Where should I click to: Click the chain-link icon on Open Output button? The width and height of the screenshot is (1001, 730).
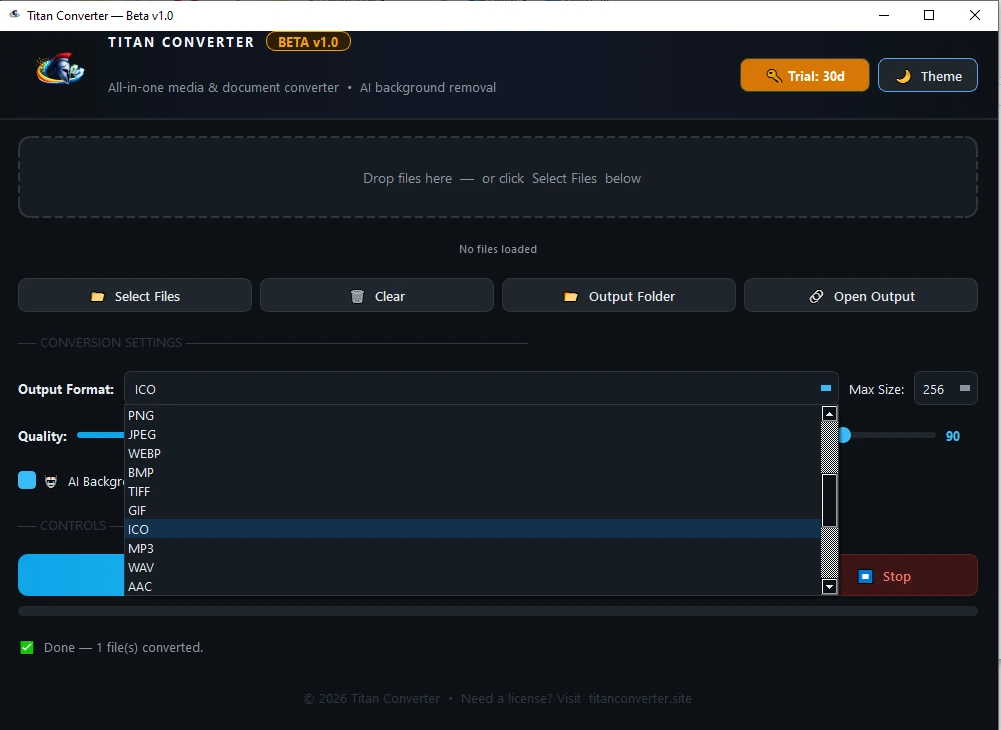pyautogui.click(x=814, y=296)
